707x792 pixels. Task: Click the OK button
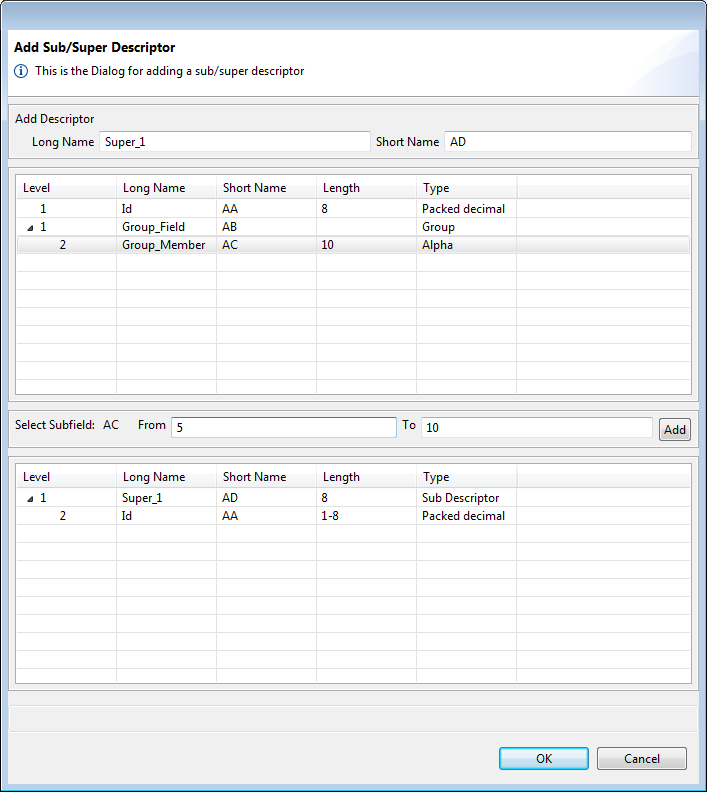pos(544,759)
